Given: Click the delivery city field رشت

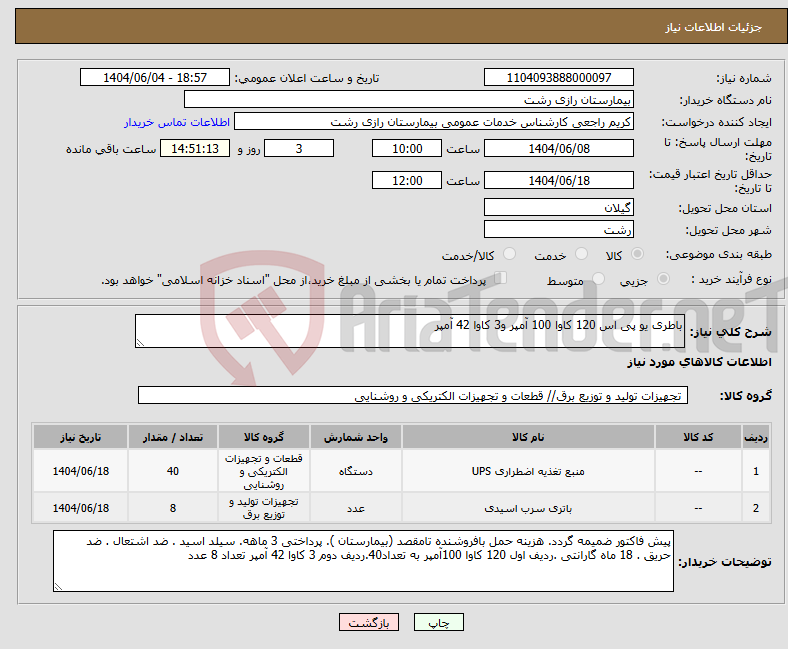Looking at the screenshot, I should 559,229.
